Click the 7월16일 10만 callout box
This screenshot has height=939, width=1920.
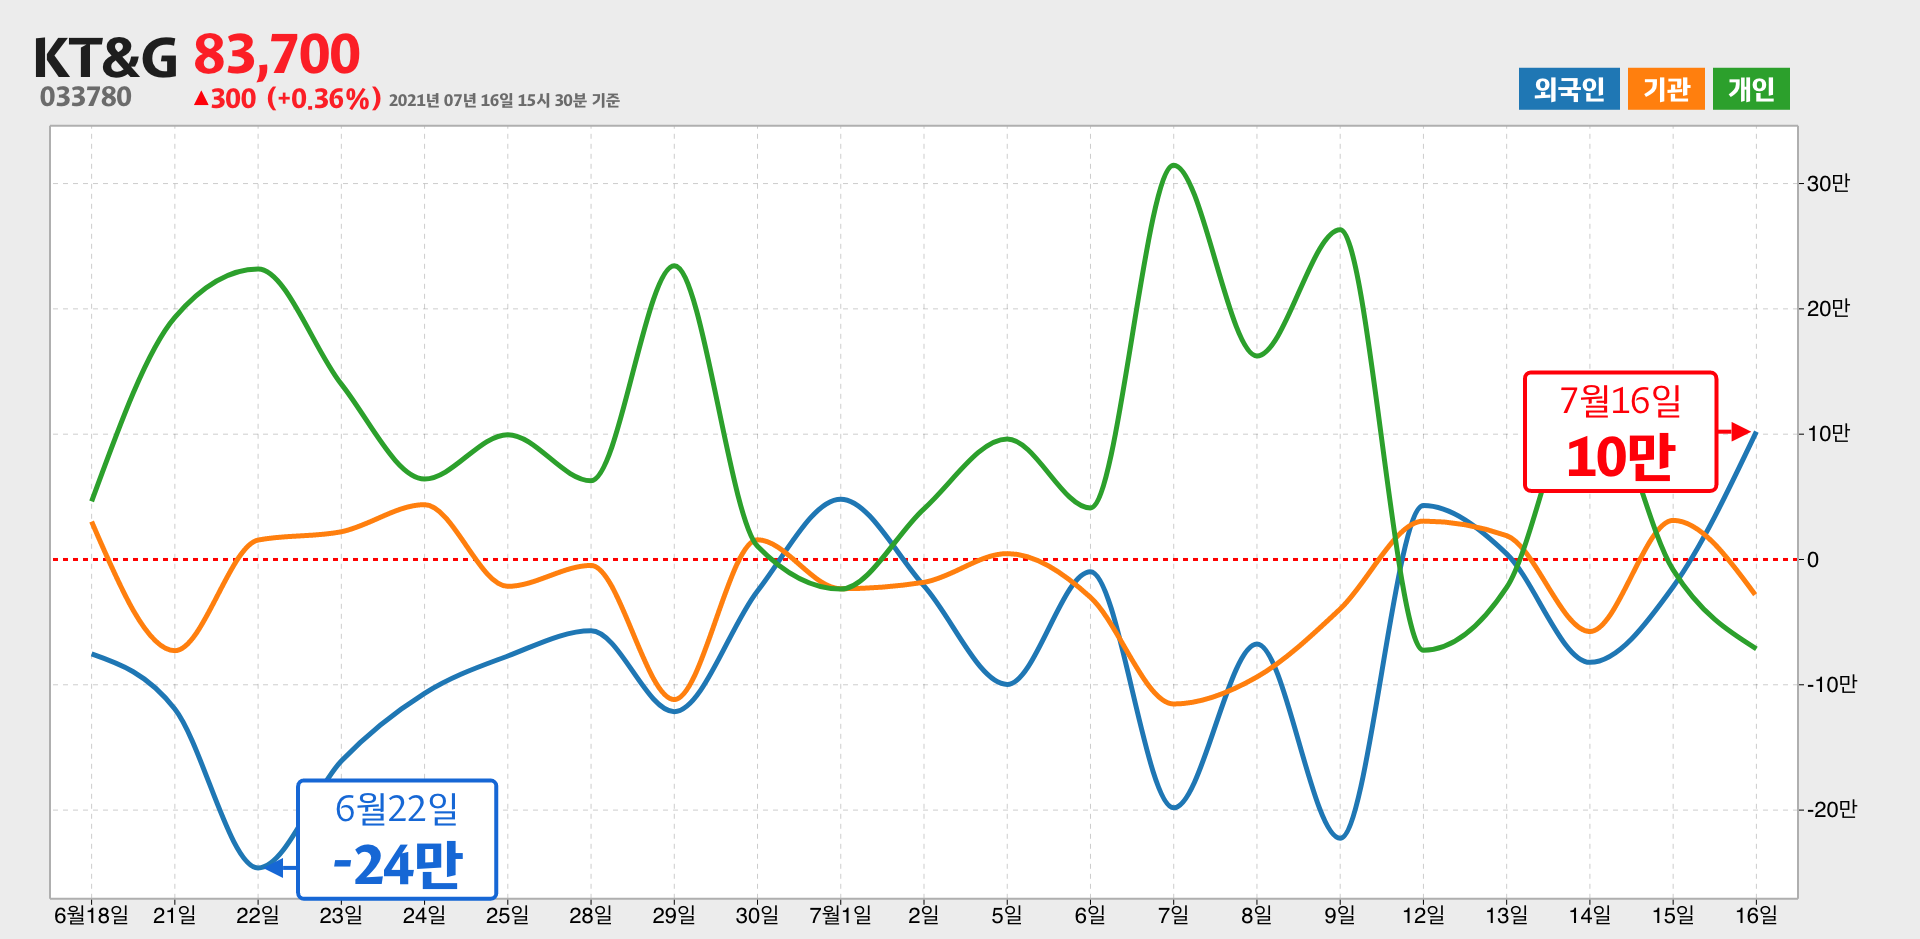tap(1620, 432)
